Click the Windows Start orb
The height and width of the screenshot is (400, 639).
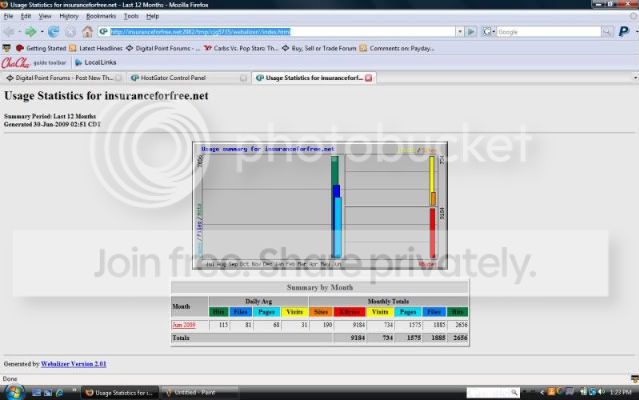coord(14,392)
